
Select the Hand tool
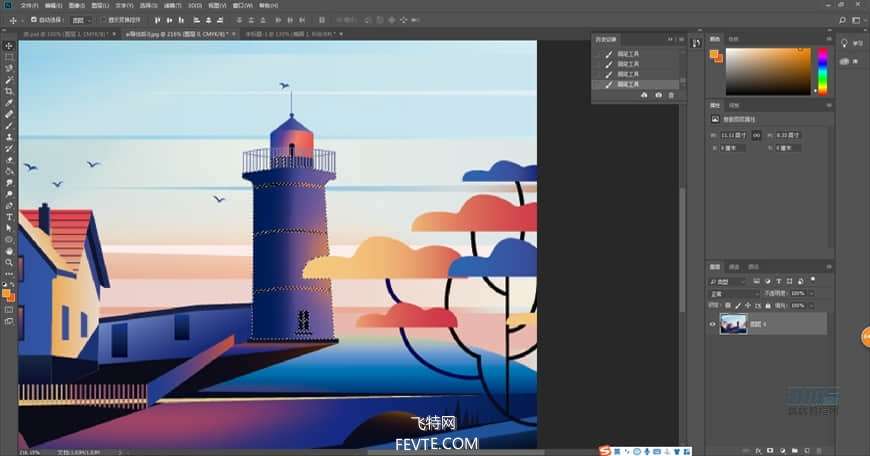tap(9, 251)
